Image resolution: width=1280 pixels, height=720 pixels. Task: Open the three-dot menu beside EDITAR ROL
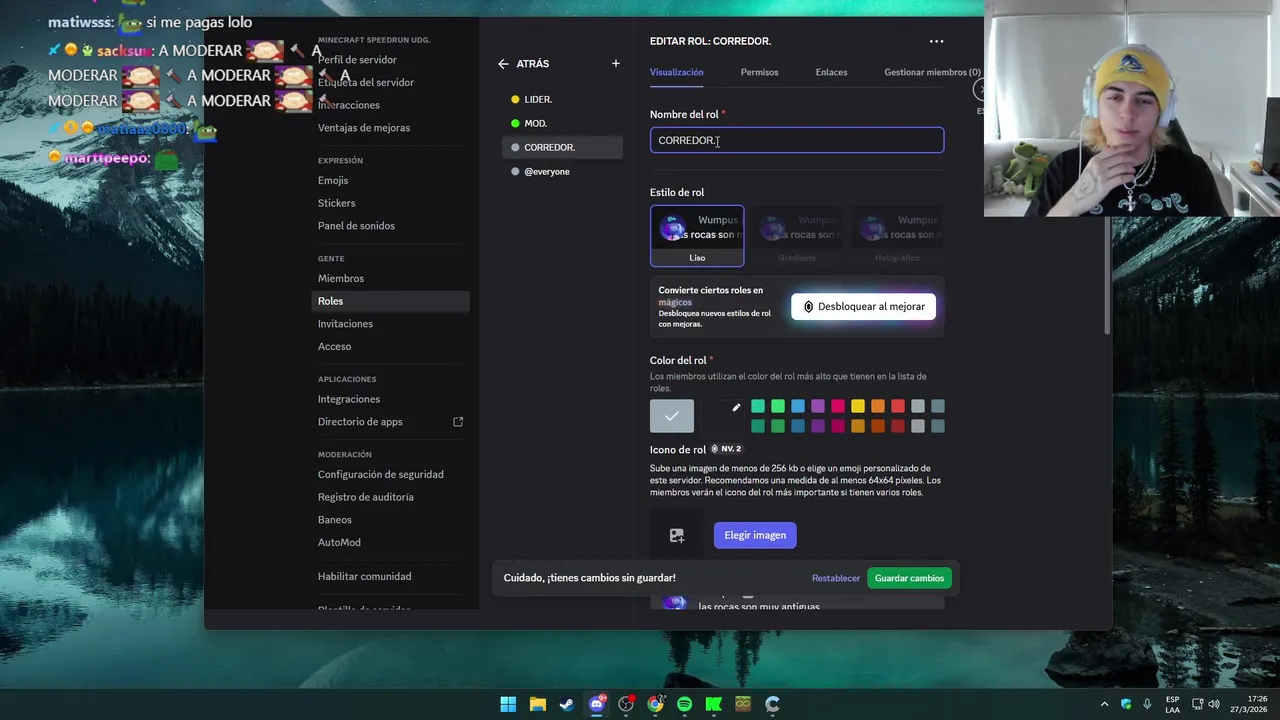[936, 41]
